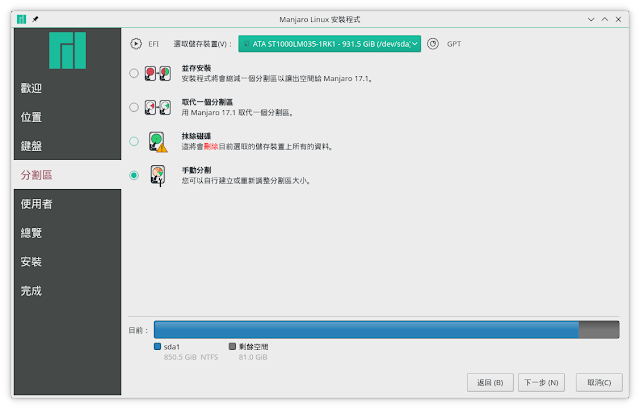Click the 抹除磁碟 option title
This screenshot has height=409, width=640.
(x=196, y=136)
